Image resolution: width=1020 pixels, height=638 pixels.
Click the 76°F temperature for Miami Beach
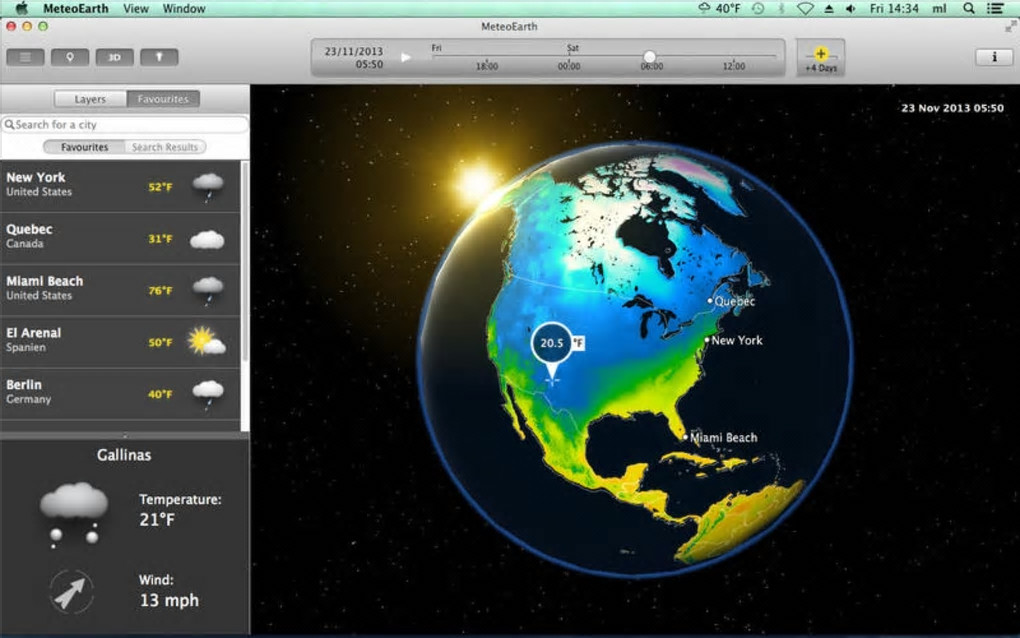pos(160,291)
